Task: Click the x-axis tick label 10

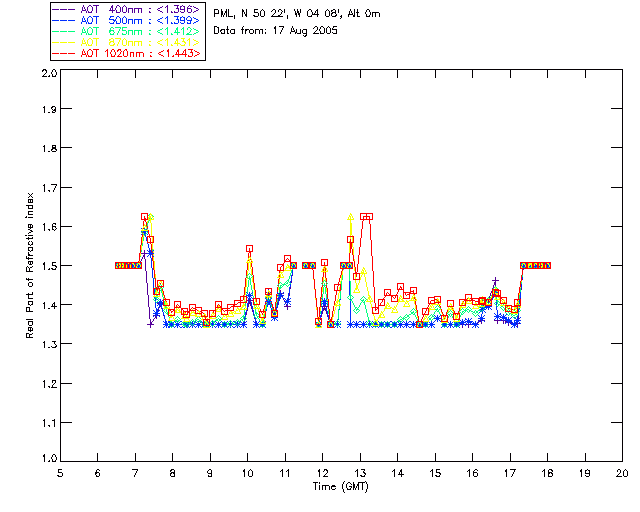Action: (247, 473)
